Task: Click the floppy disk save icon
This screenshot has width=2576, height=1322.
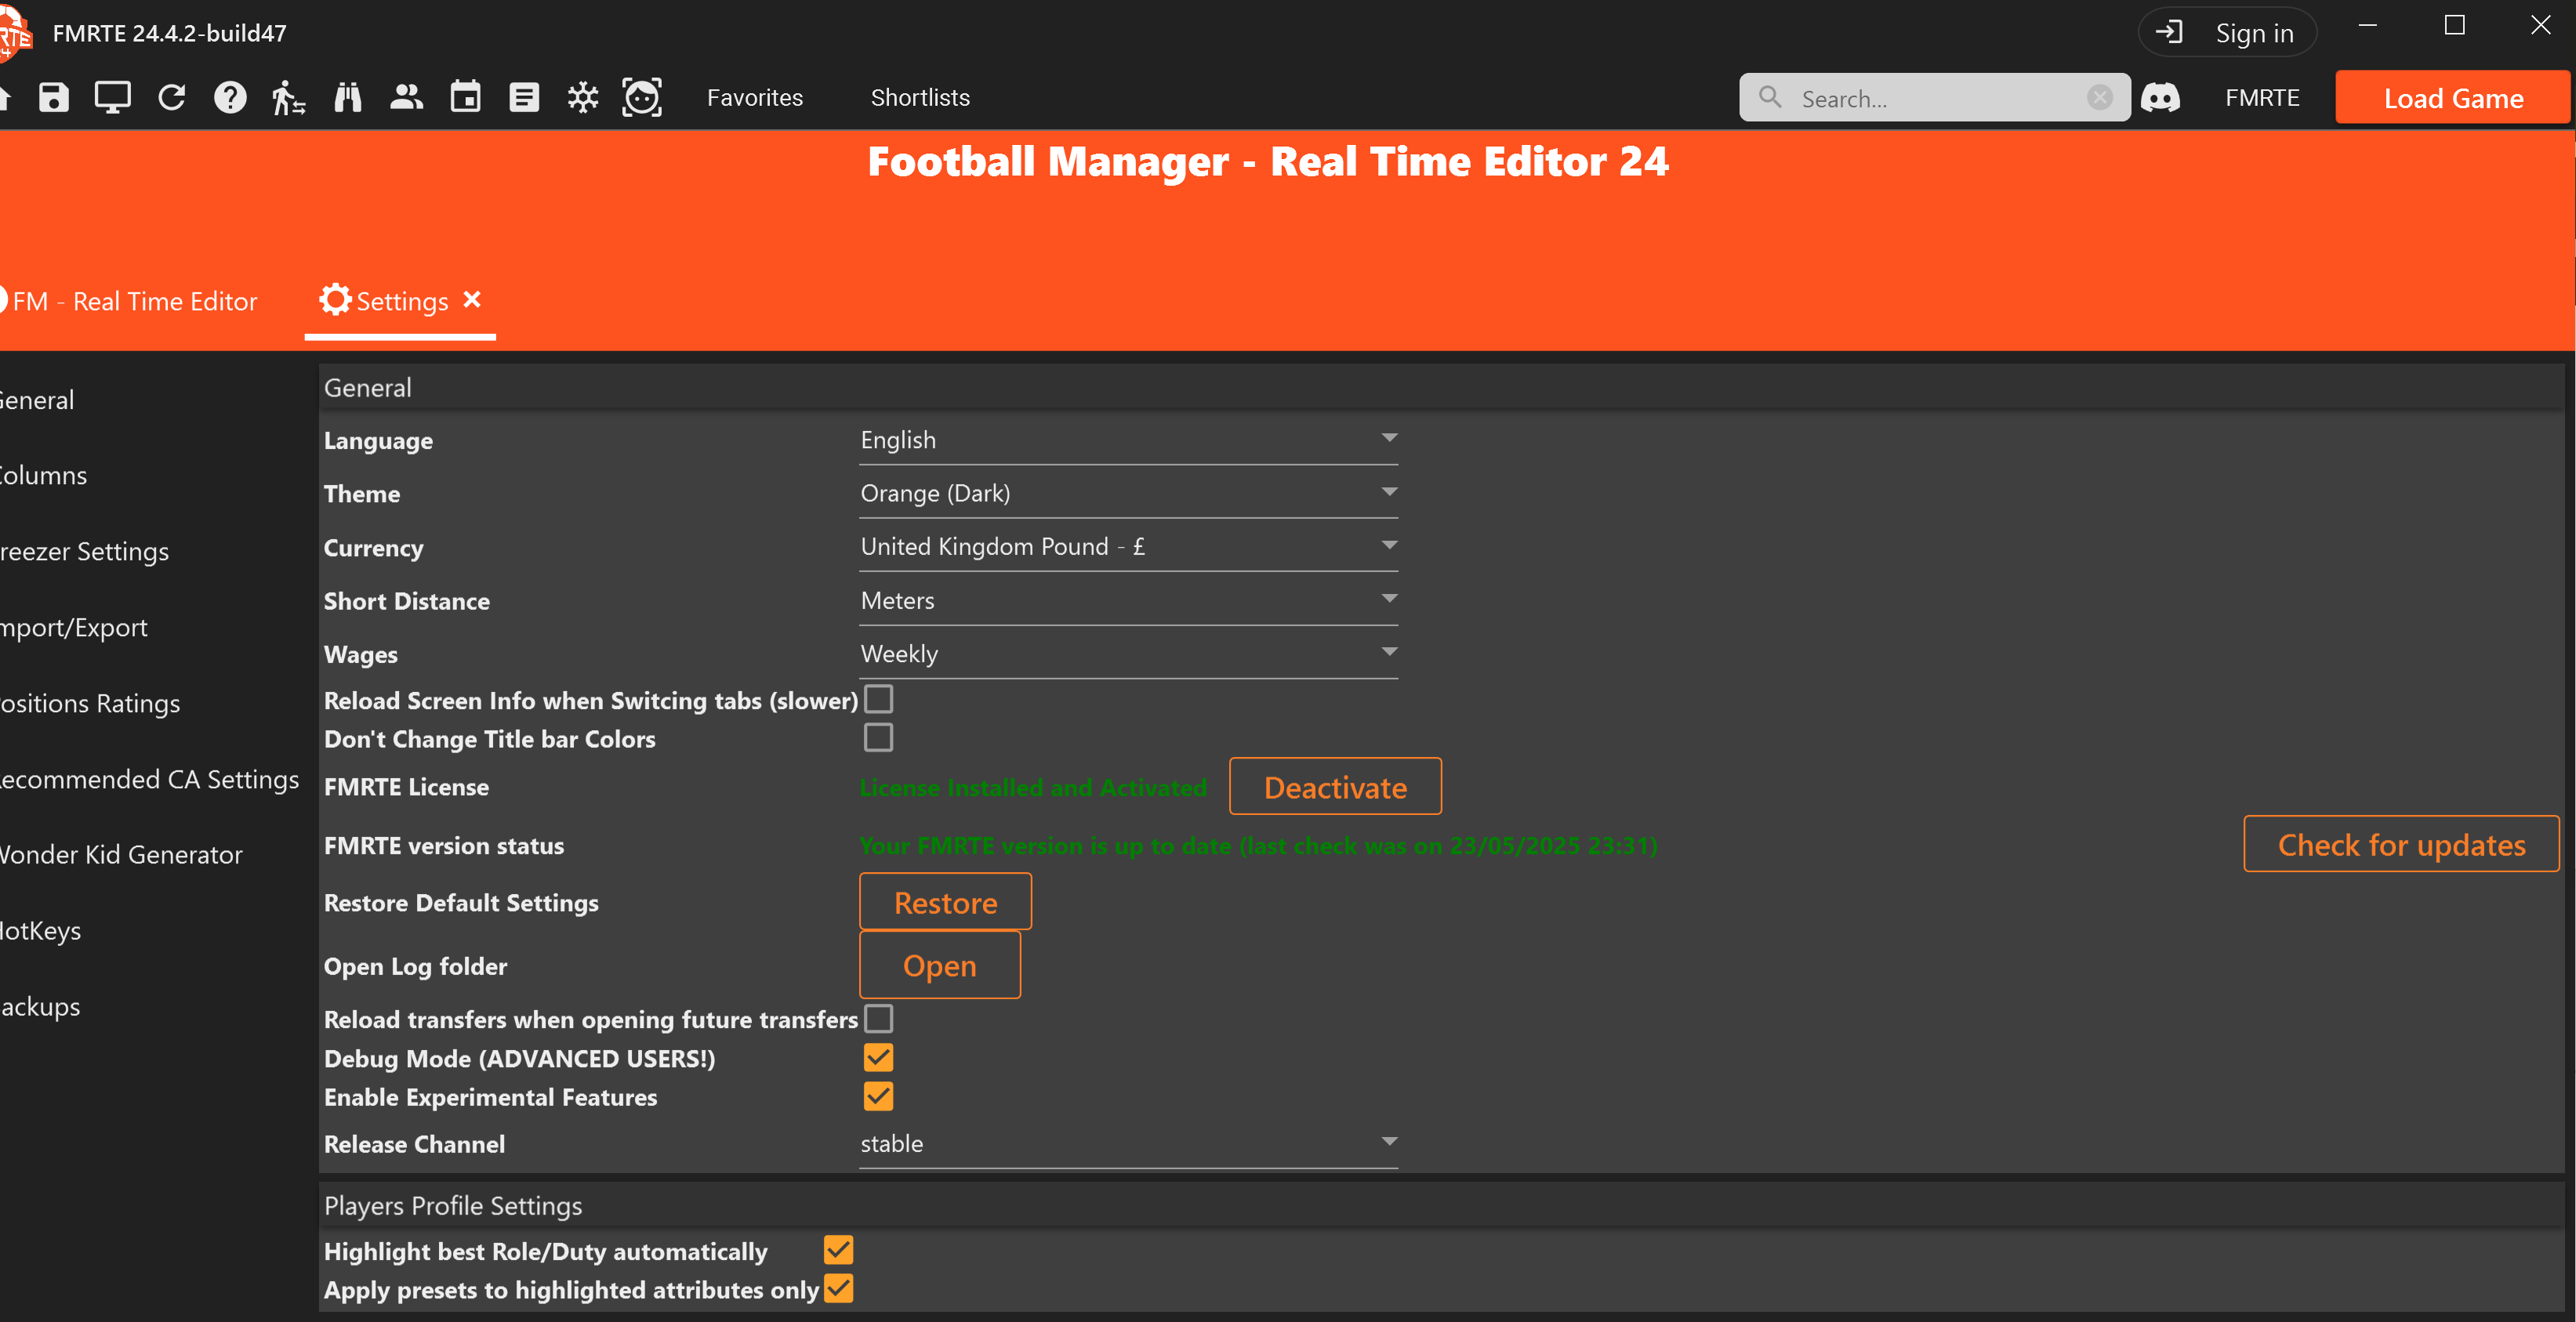Action: [x=54, y=98]
